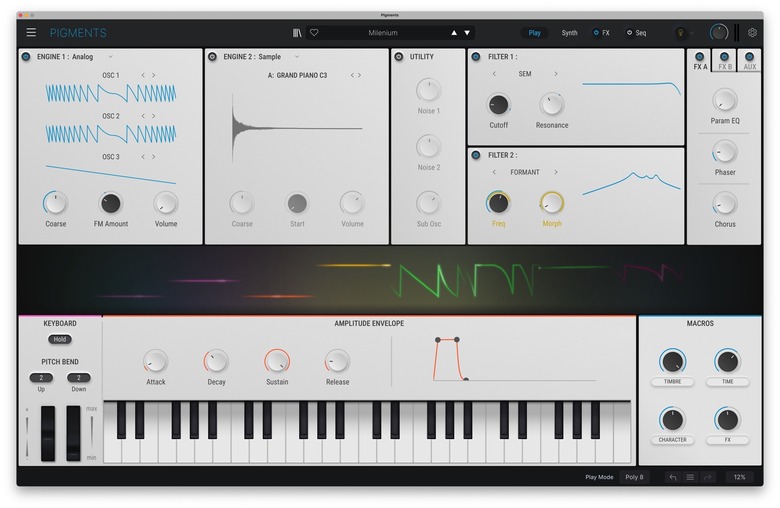Click the sound design tips lightbulb
The width and height of the screenshot is (780, 508).
tap(681, 33)
